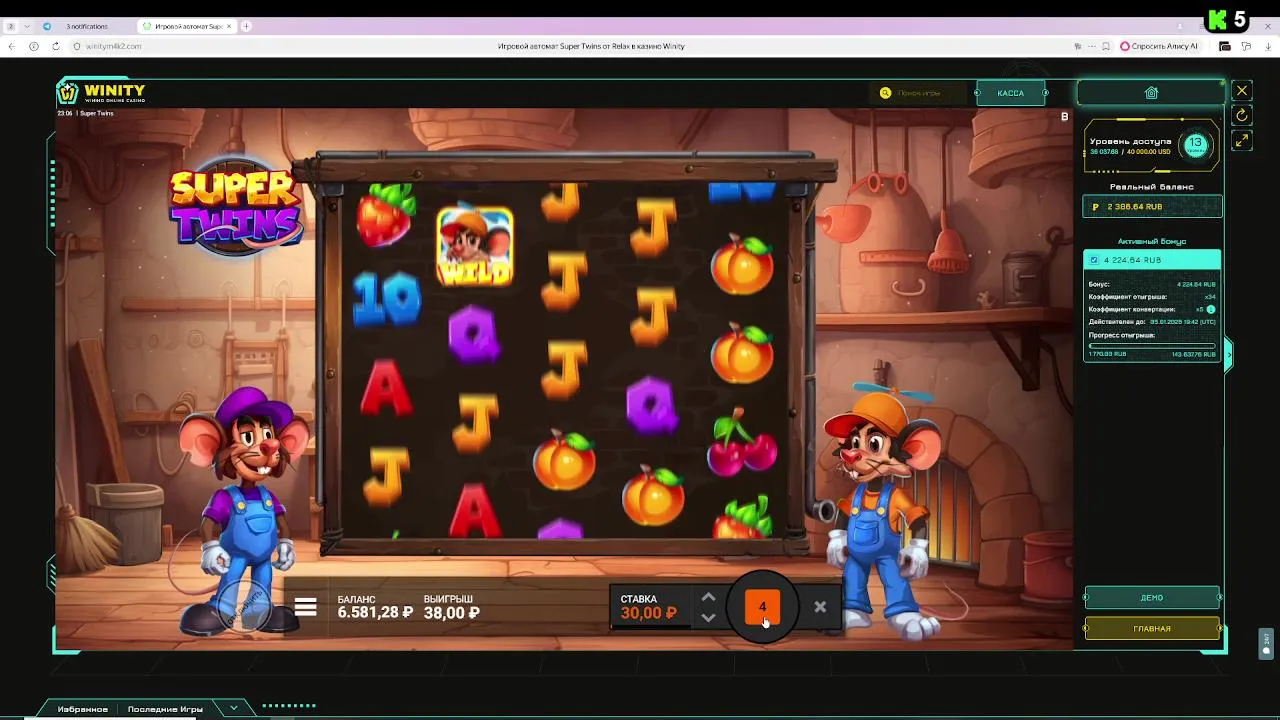Open a new browser tab
The image size is (1280, 720).
tap(246, 26)
